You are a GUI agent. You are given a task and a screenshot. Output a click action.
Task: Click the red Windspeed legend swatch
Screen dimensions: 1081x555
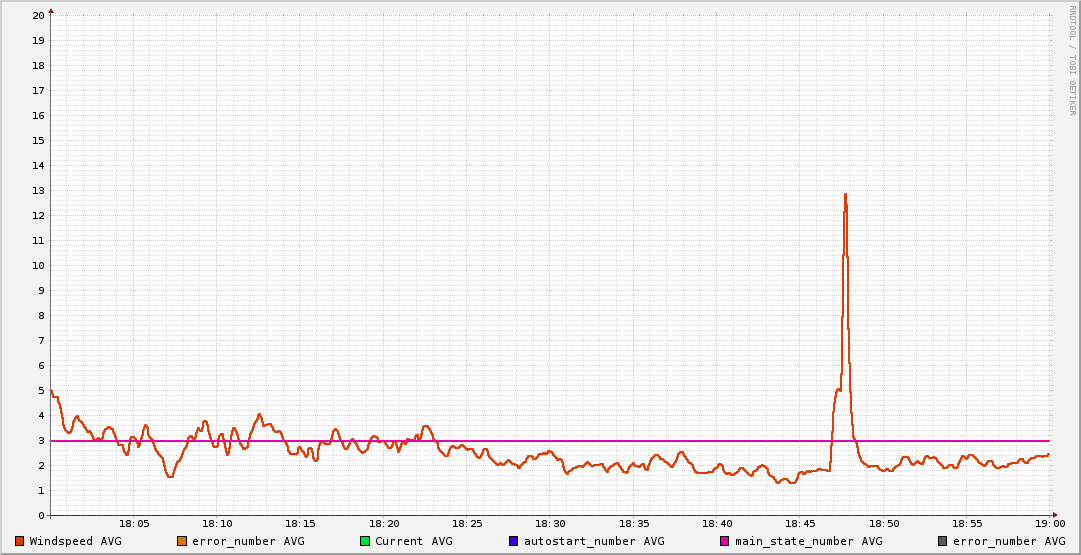click(19, 541)
